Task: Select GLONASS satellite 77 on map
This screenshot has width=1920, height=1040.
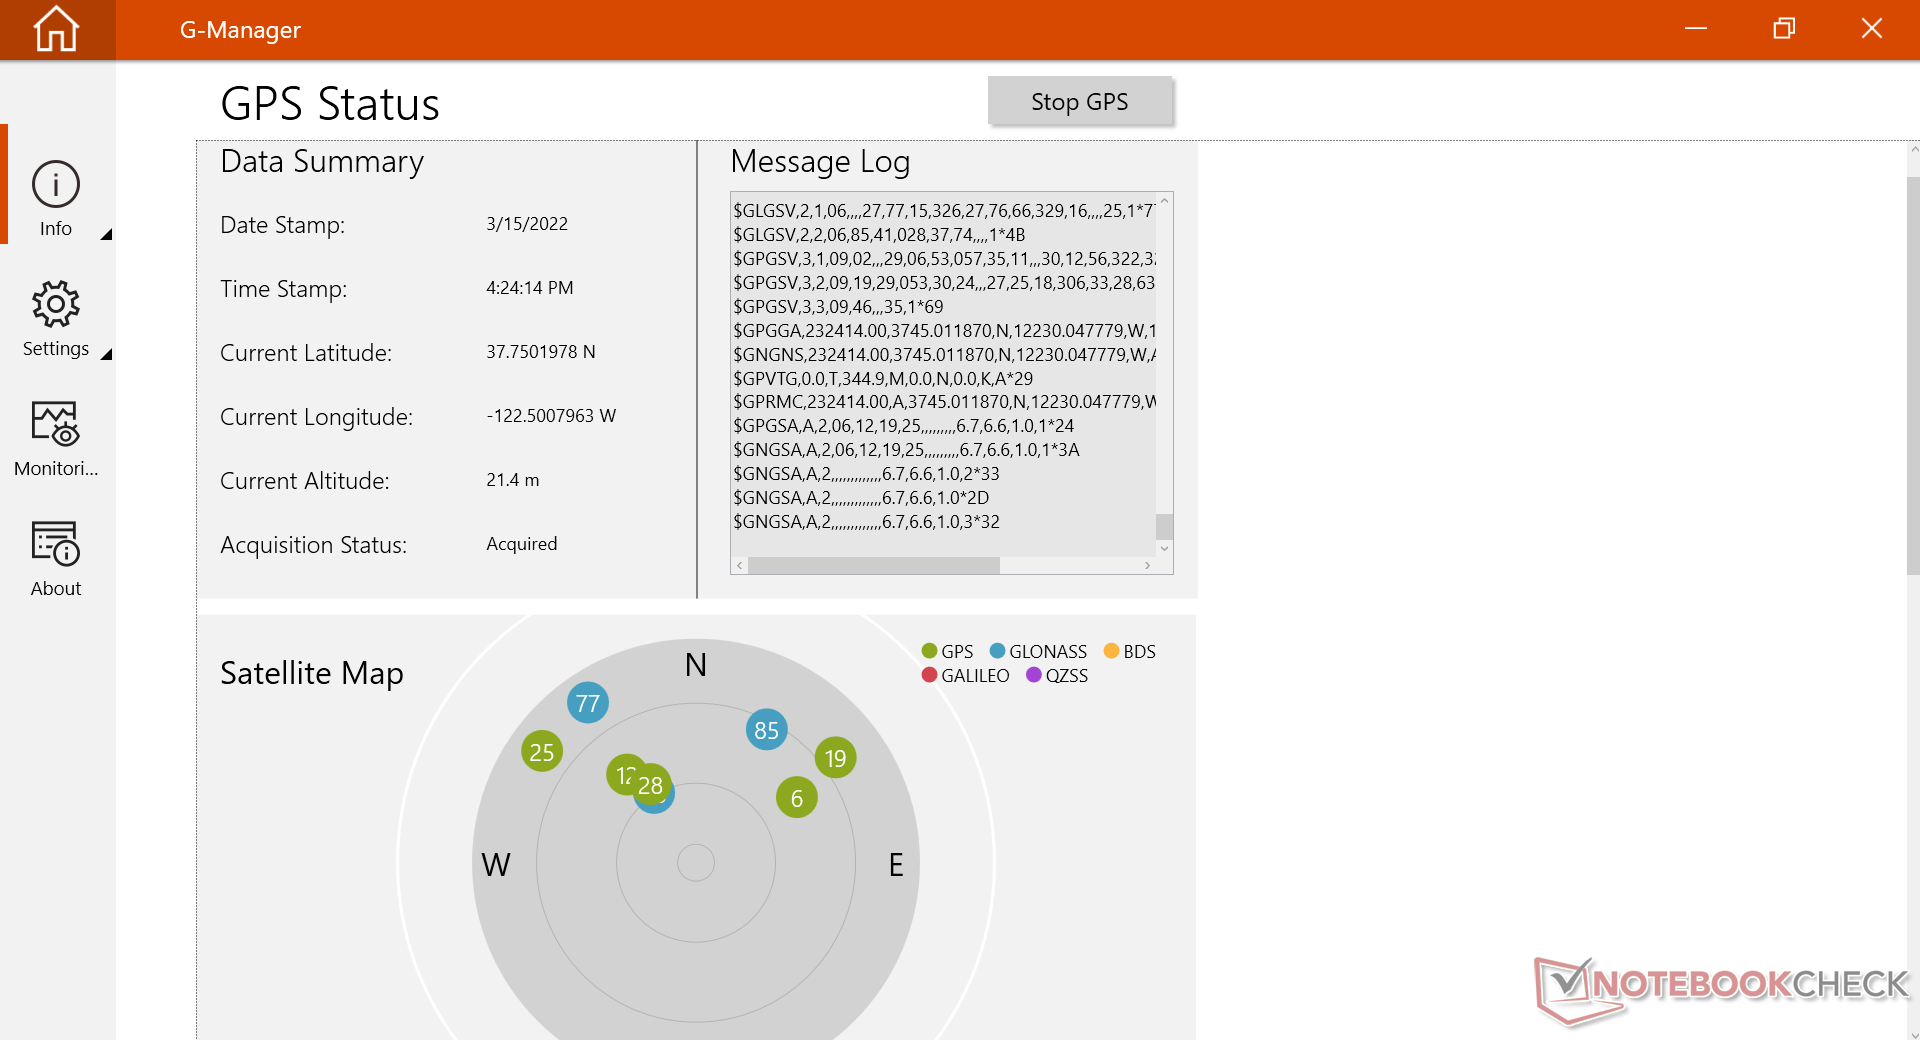Action: pyautogui.click(x=588, y=703)
